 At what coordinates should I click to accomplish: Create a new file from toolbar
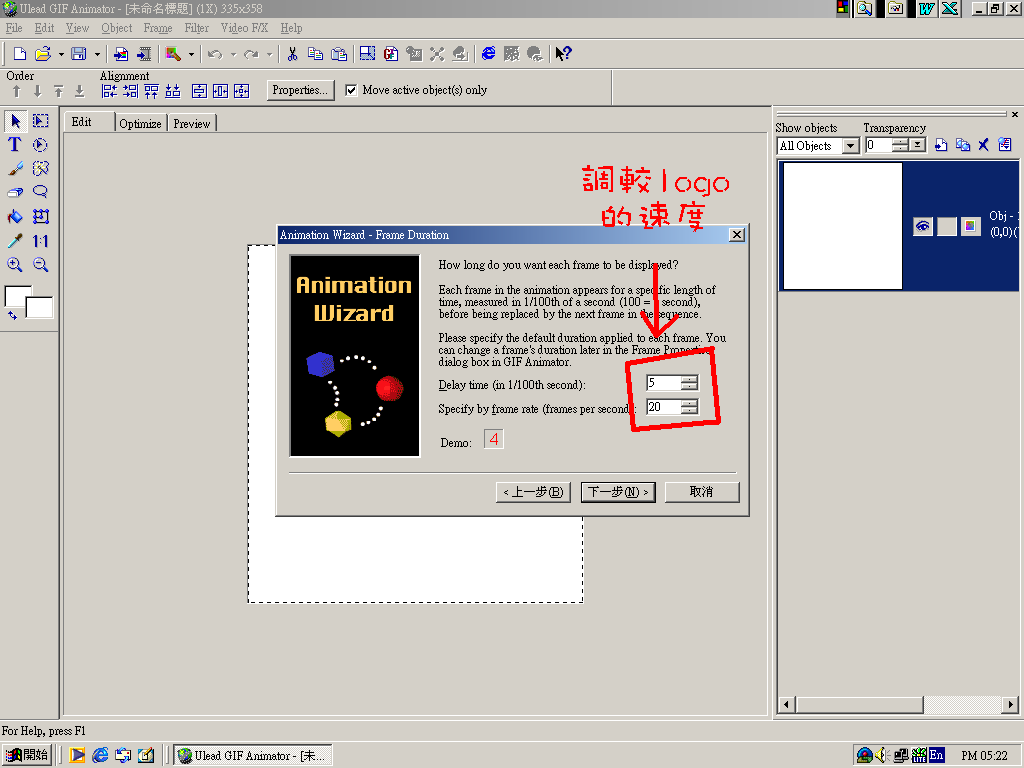pyautogui.click(x=20, y=54)
